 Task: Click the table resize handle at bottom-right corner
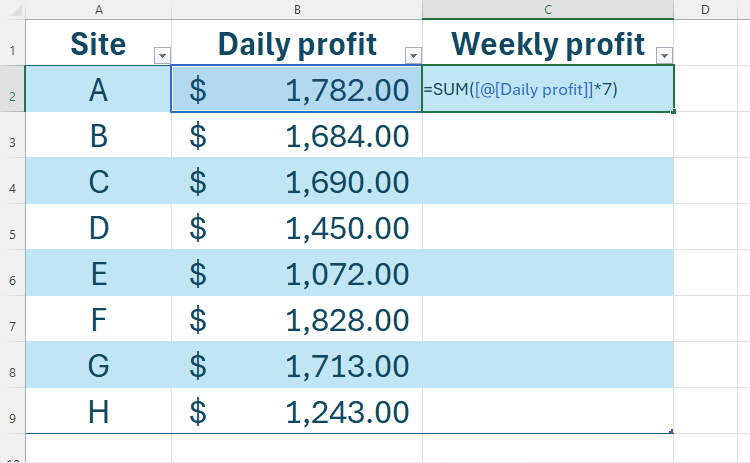tap(671, 431)
